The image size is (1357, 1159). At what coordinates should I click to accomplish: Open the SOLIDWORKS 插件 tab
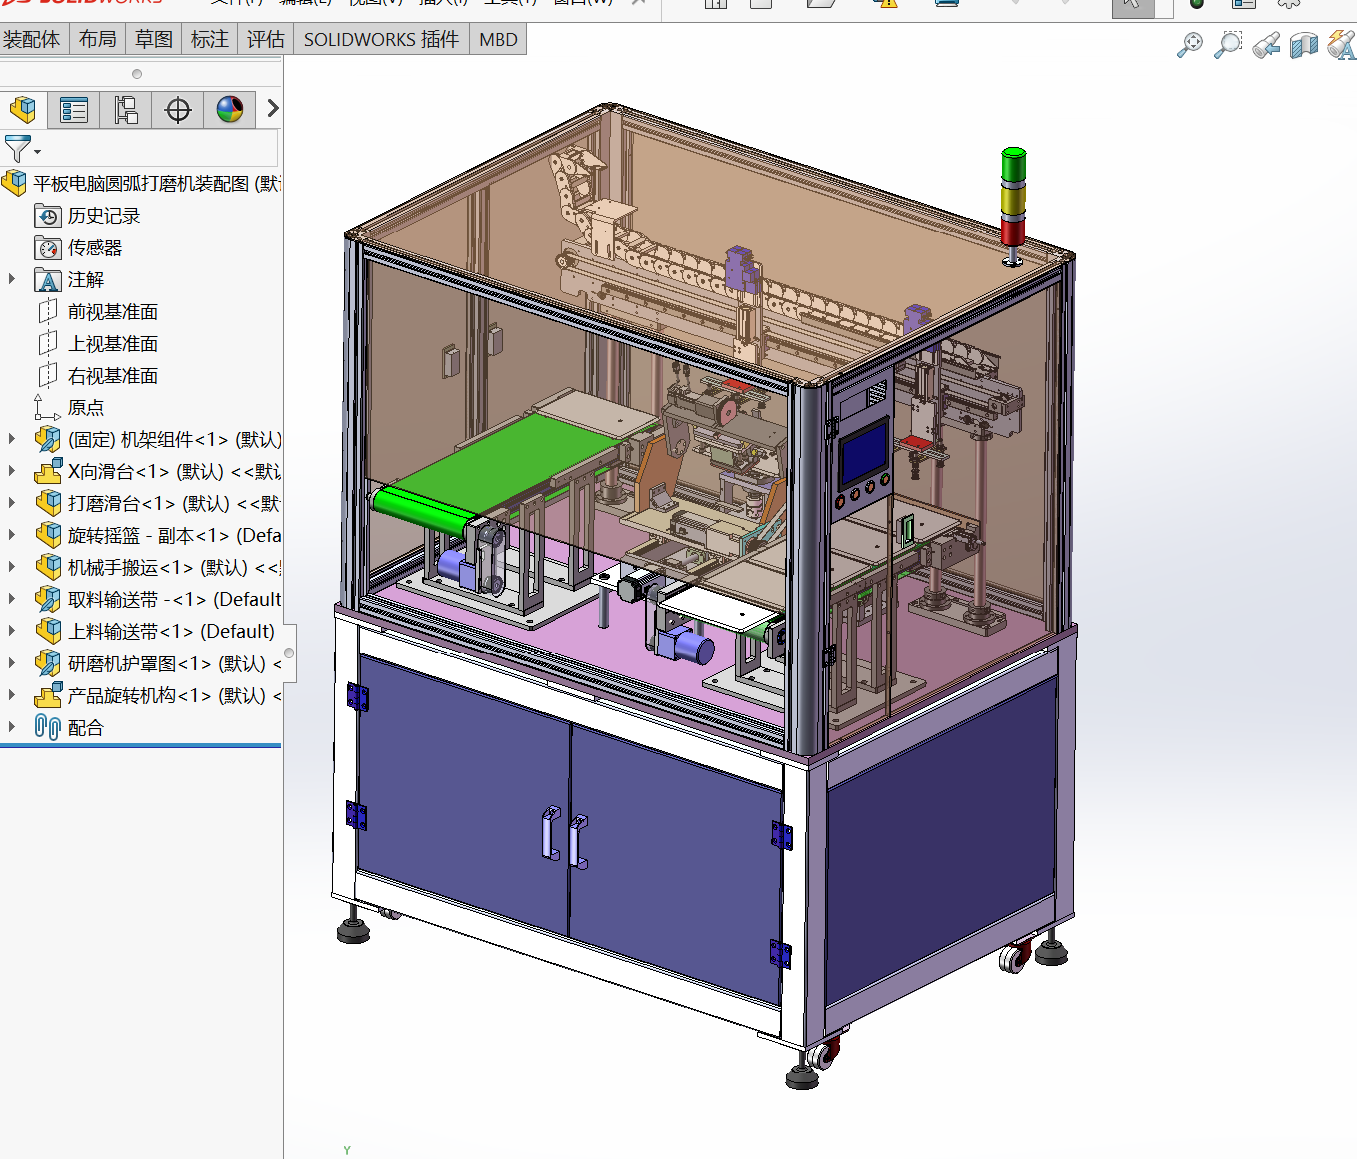pyautogui.click(x=381, y=40)
